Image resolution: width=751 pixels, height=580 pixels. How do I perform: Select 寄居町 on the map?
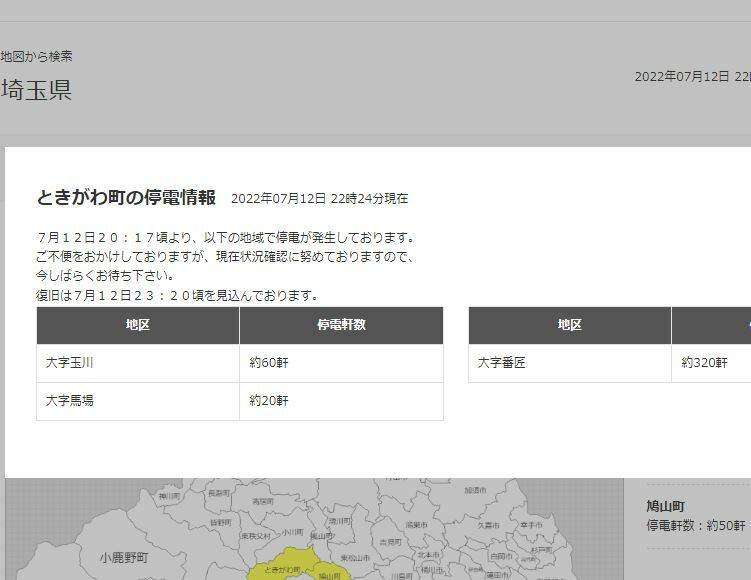262,501
